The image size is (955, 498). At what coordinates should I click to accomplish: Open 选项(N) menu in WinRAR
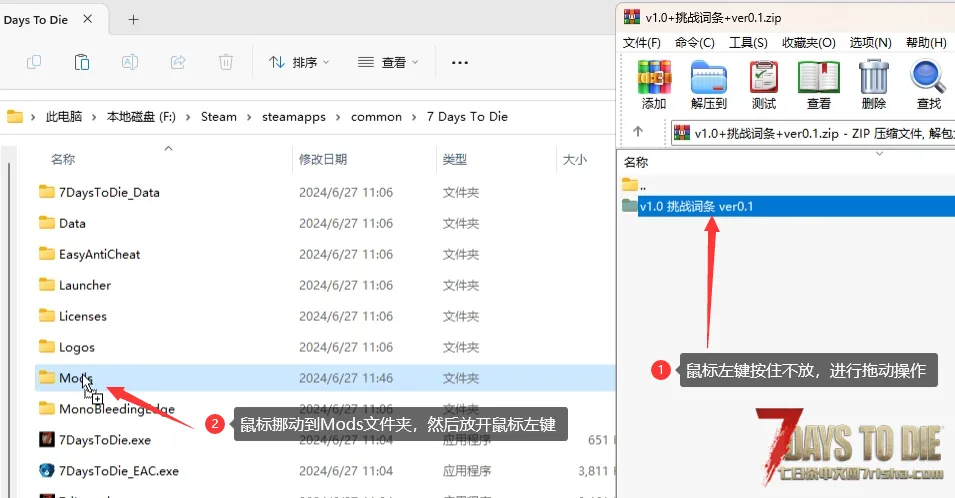[870, 43]
